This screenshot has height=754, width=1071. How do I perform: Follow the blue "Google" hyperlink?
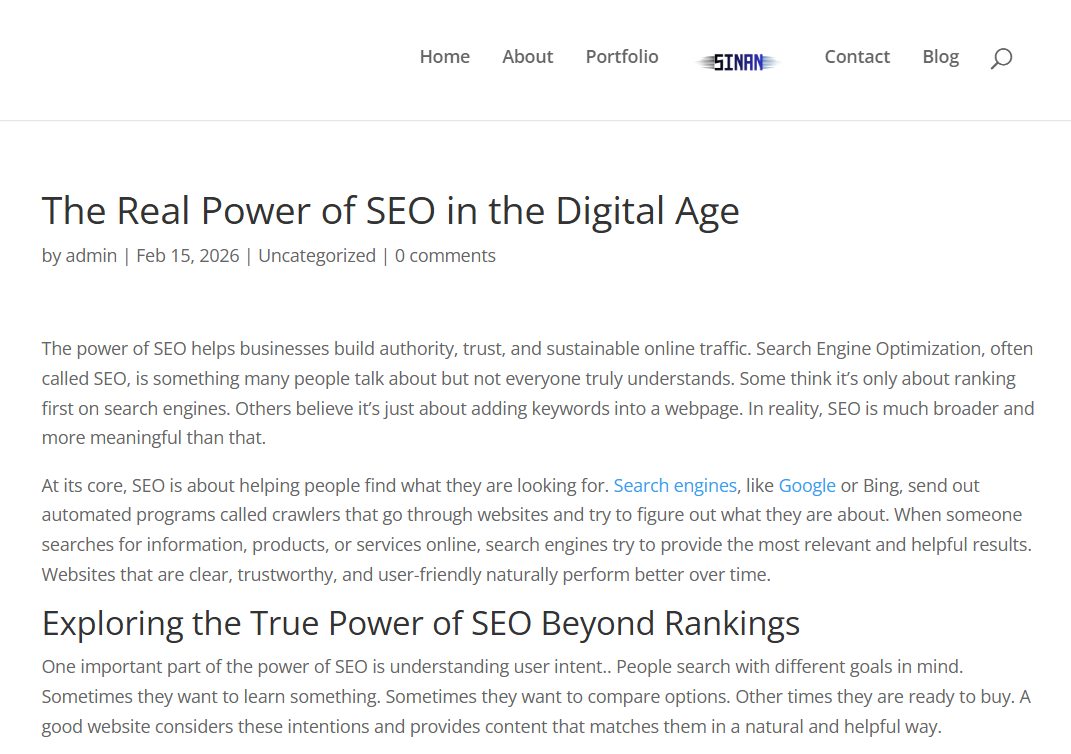[807, 486]
